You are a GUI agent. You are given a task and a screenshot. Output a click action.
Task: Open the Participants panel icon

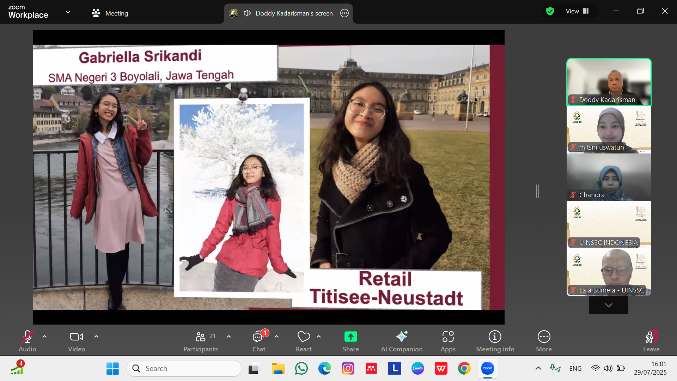200,337
